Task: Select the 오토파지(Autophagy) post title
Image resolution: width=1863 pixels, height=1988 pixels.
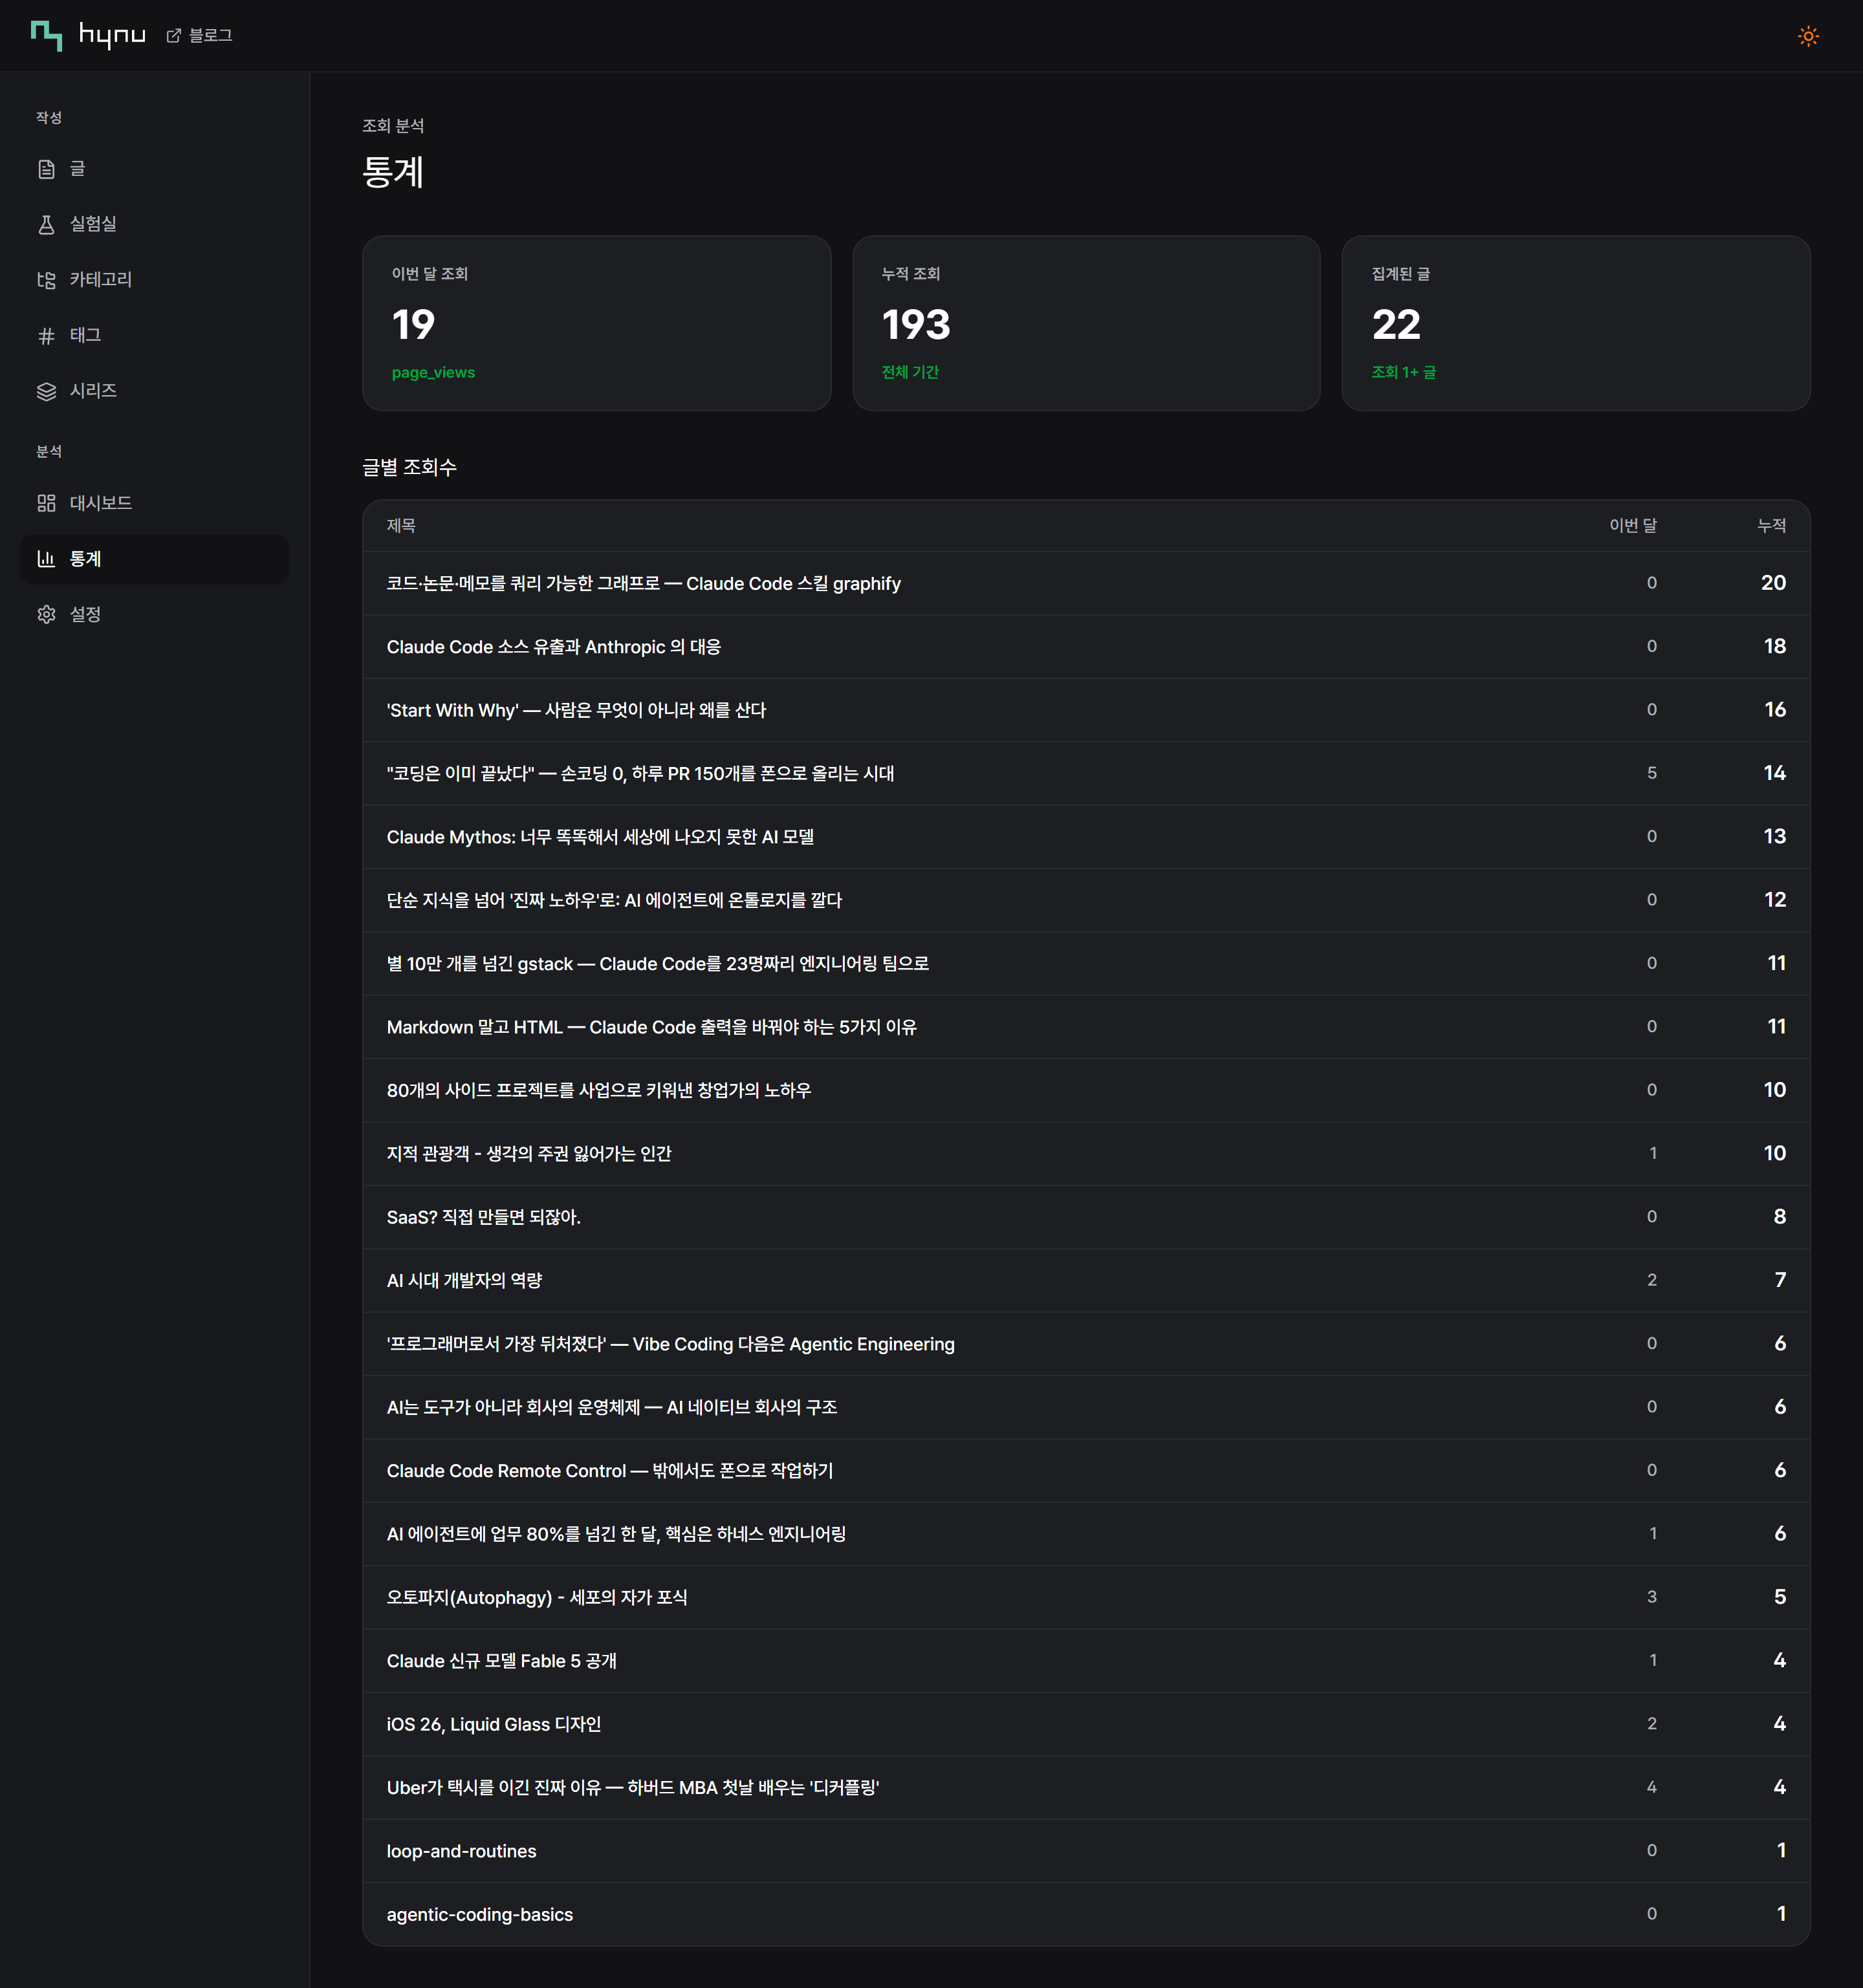Action: (x=537, y=1597)
